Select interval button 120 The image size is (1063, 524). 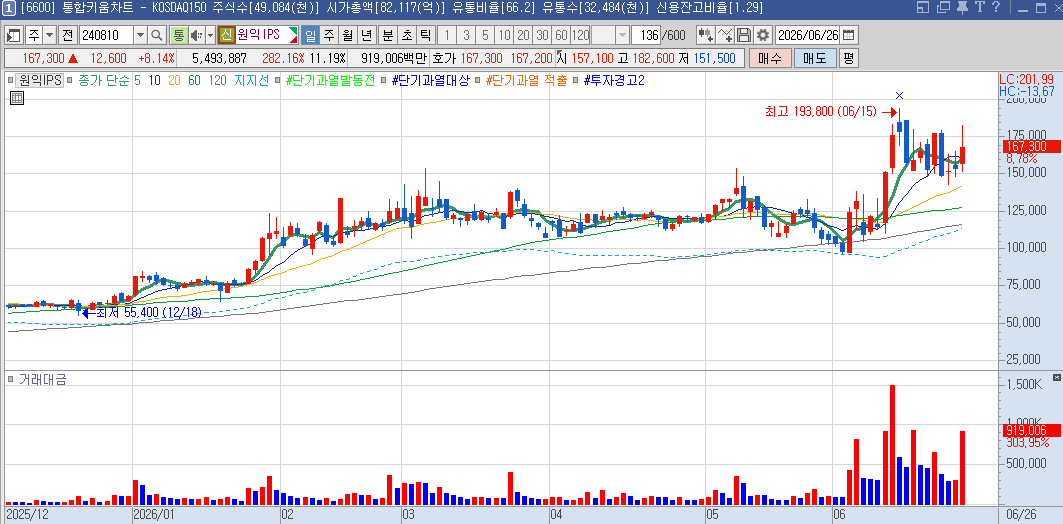click(x=580, y=35)
